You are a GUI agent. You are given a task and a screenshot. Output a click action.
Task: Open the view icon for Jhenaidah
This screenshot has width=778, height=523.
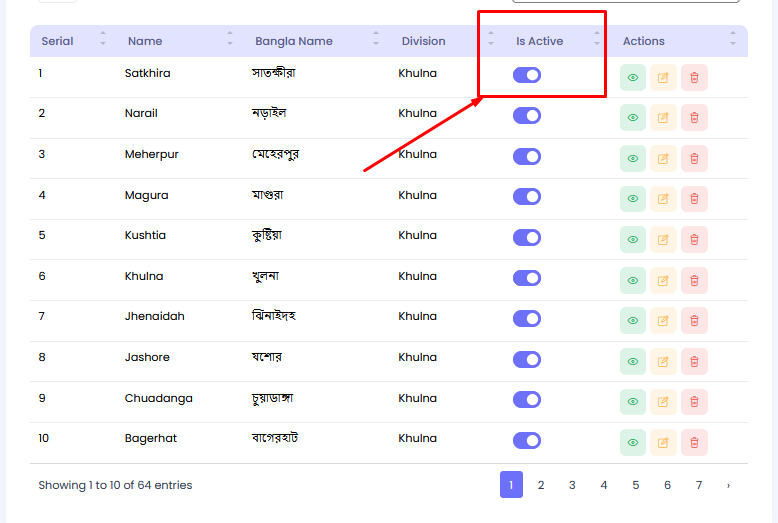[632, 321]
